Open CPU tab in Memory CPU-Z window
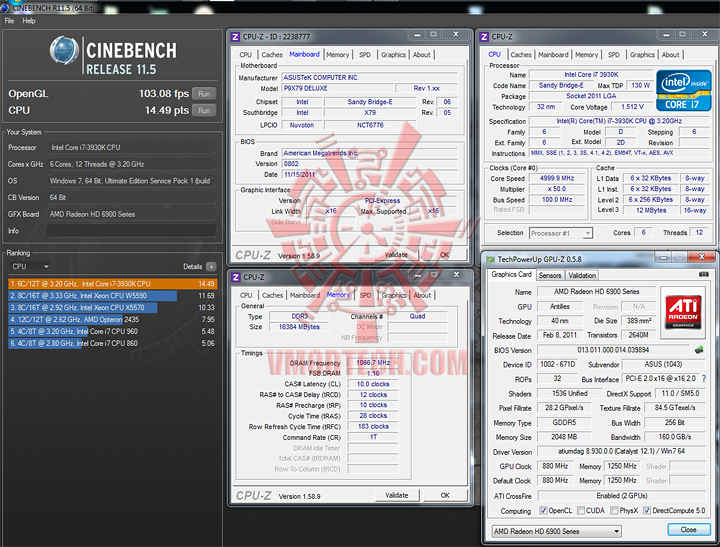 point(246,295)
